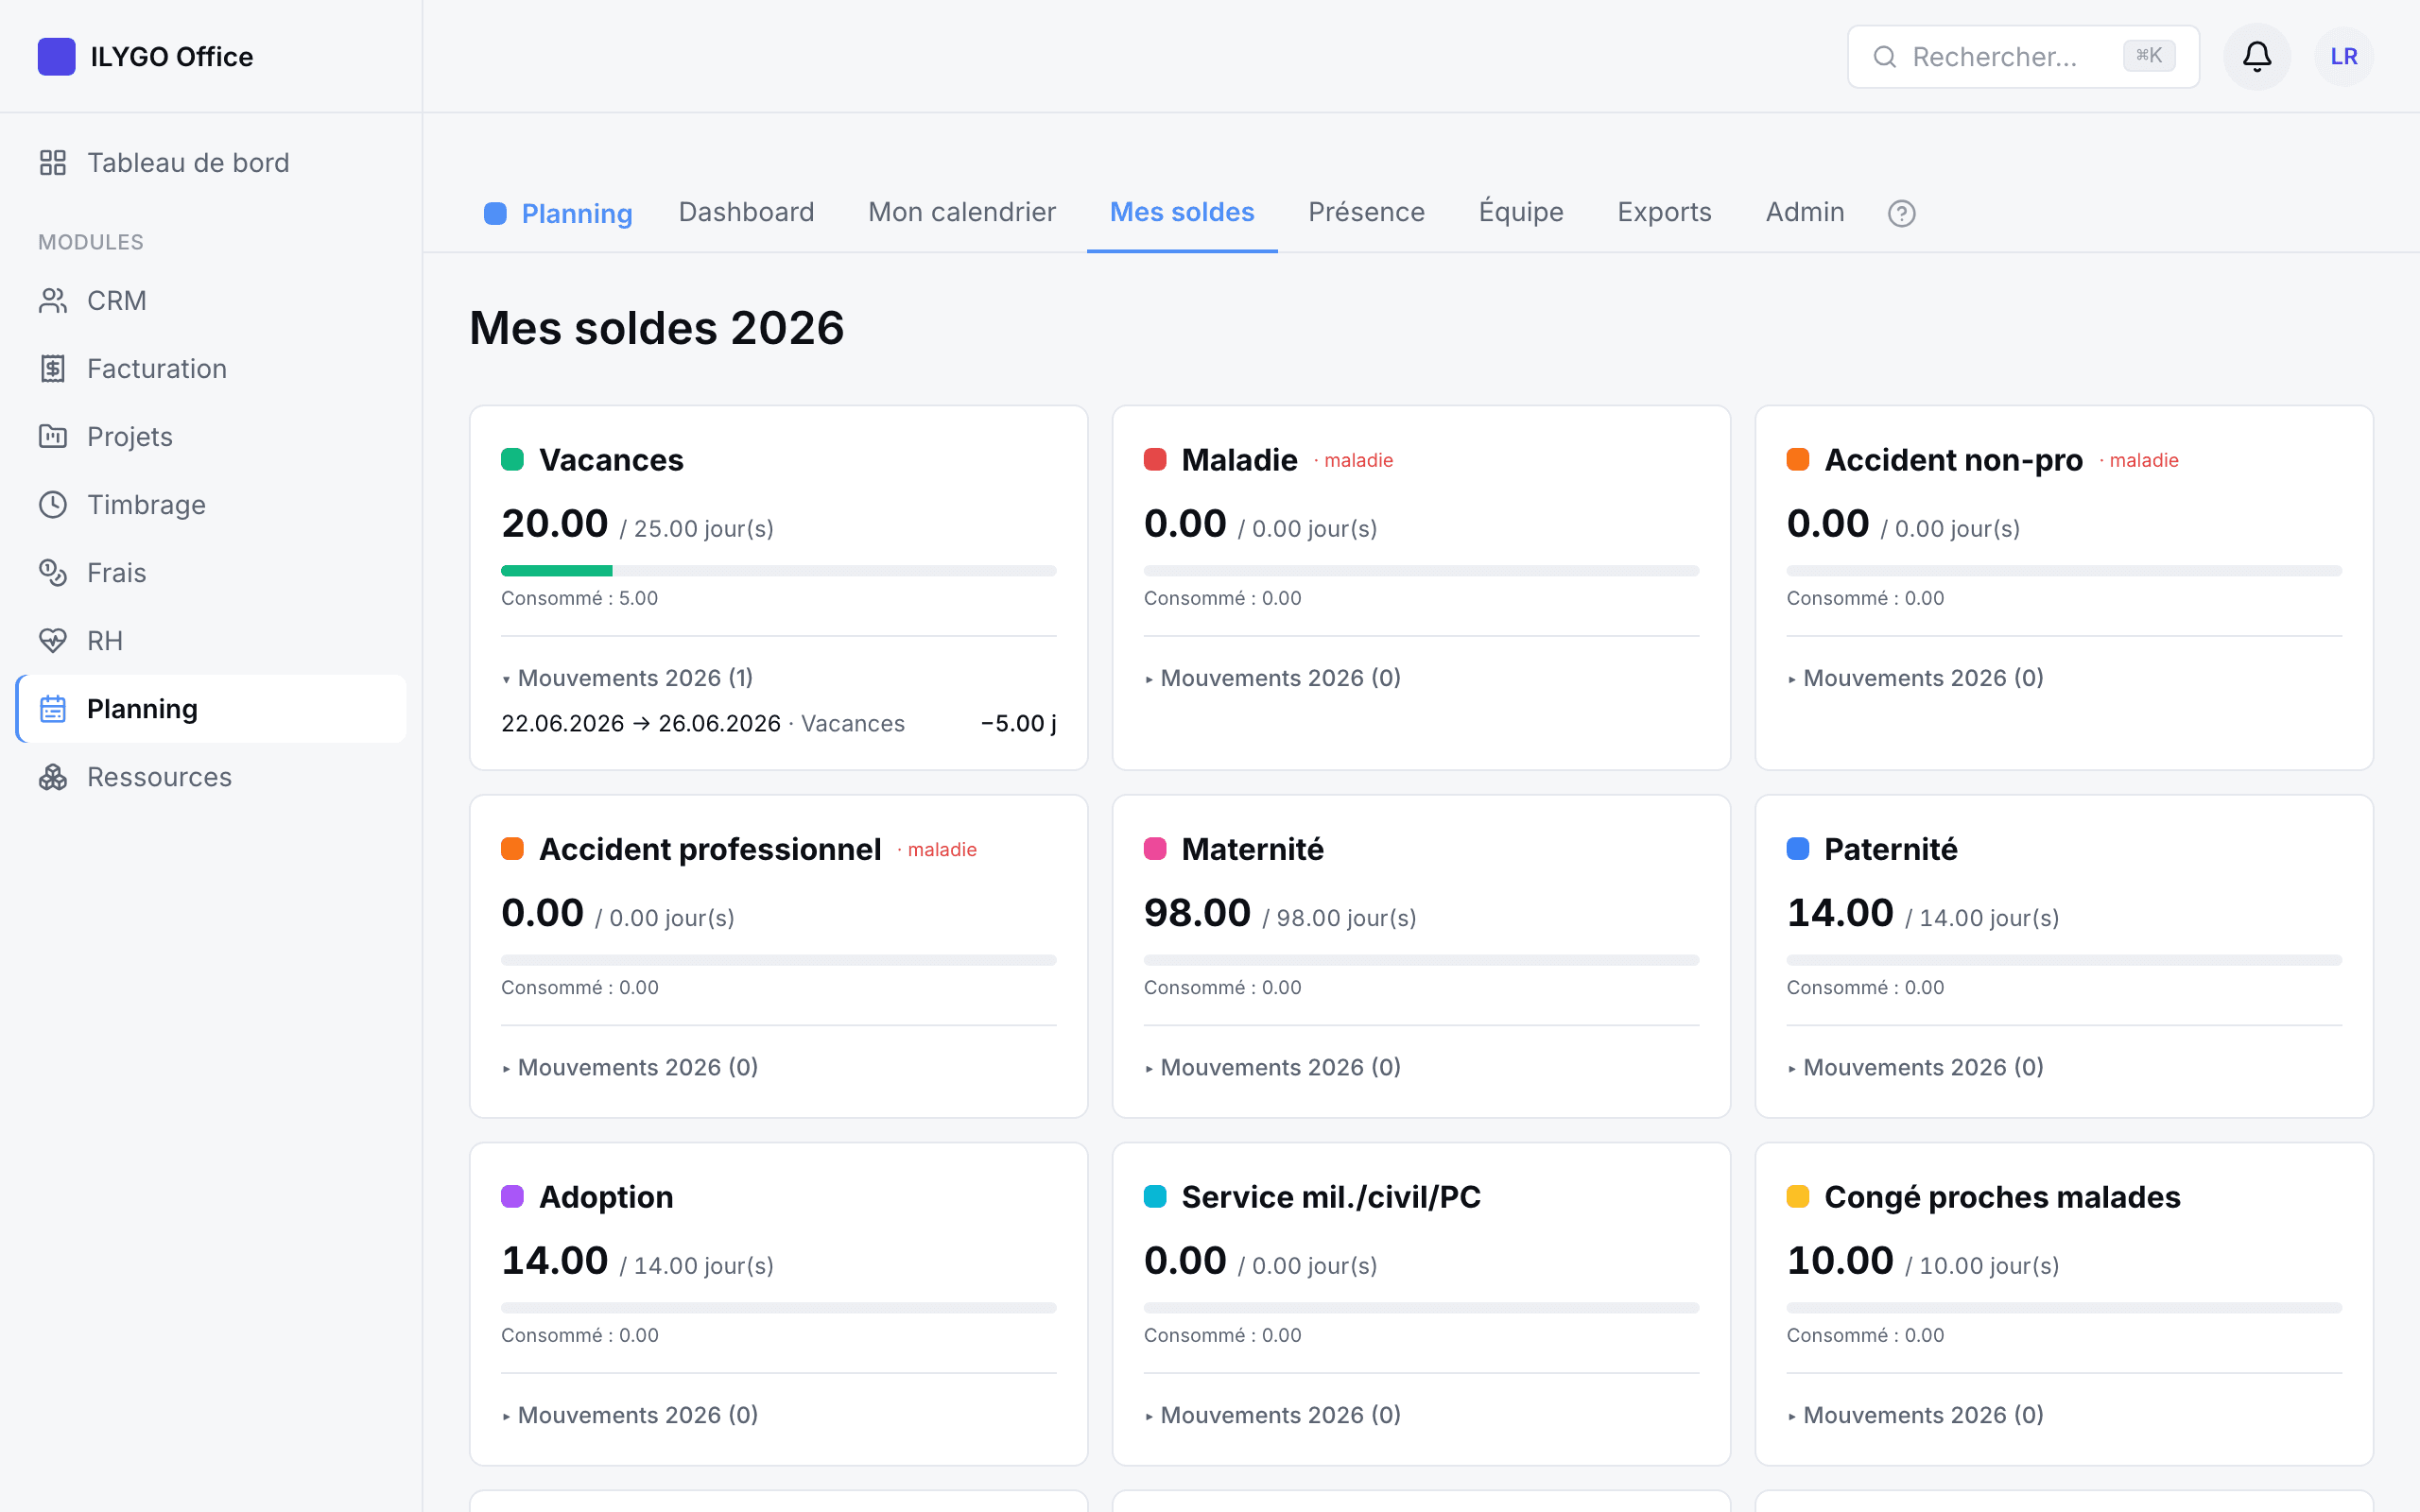Click the 98.00 Maternité balance value
Viewport: 2420px width, 1512px height.
pos(1197,913)
